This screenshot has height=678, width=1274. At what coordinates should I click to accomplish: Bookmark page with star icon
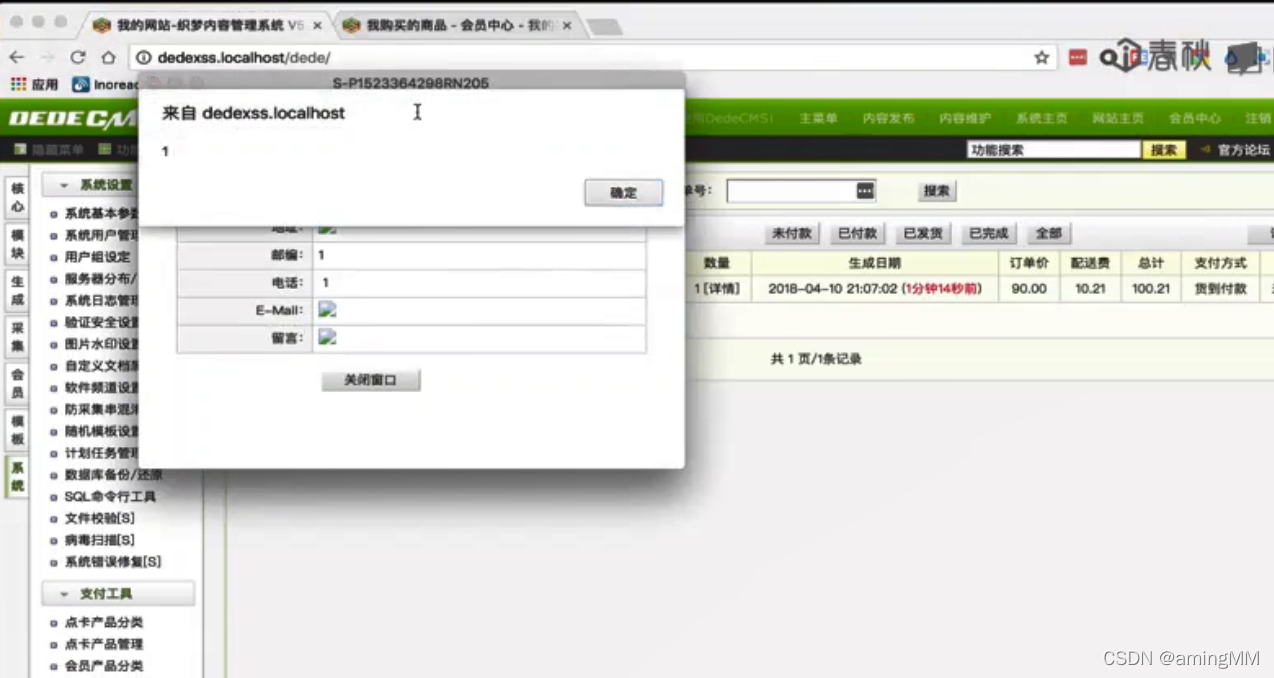coord(1041,58)
